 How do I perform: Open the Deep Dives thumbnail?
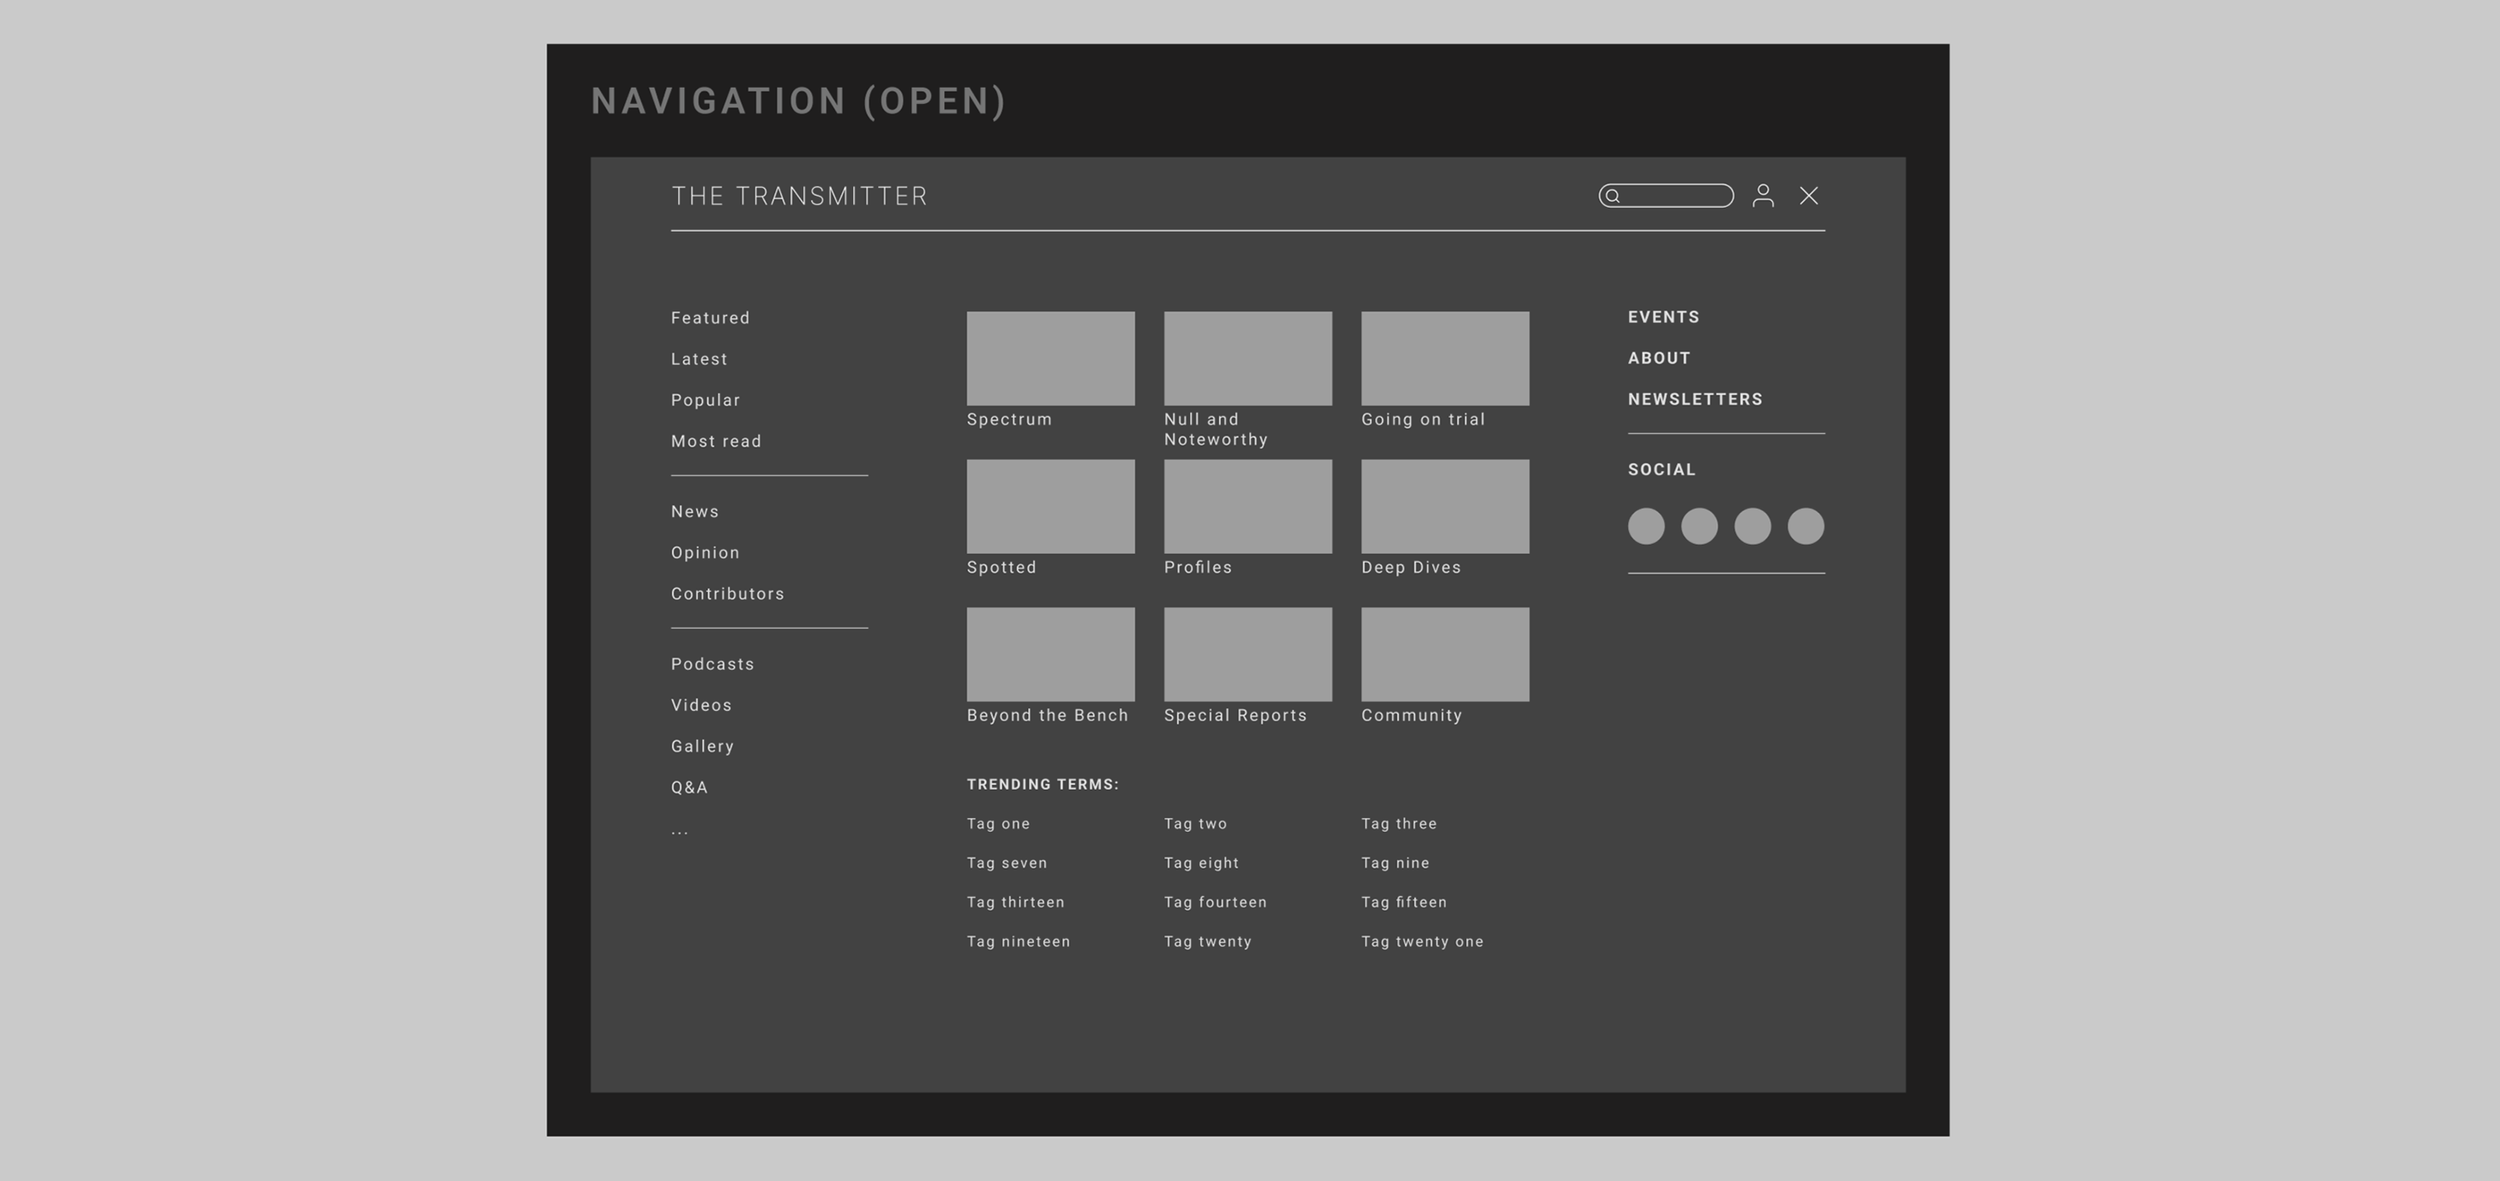[x=1444, y=506]
